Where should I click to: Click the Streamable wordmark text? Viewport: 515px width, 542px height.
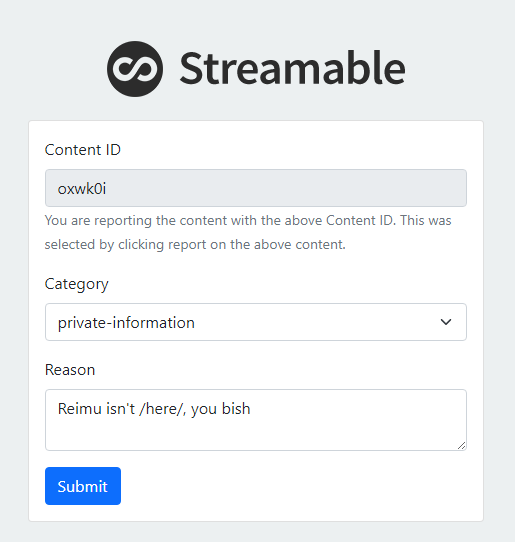click(x=292, y=68)
